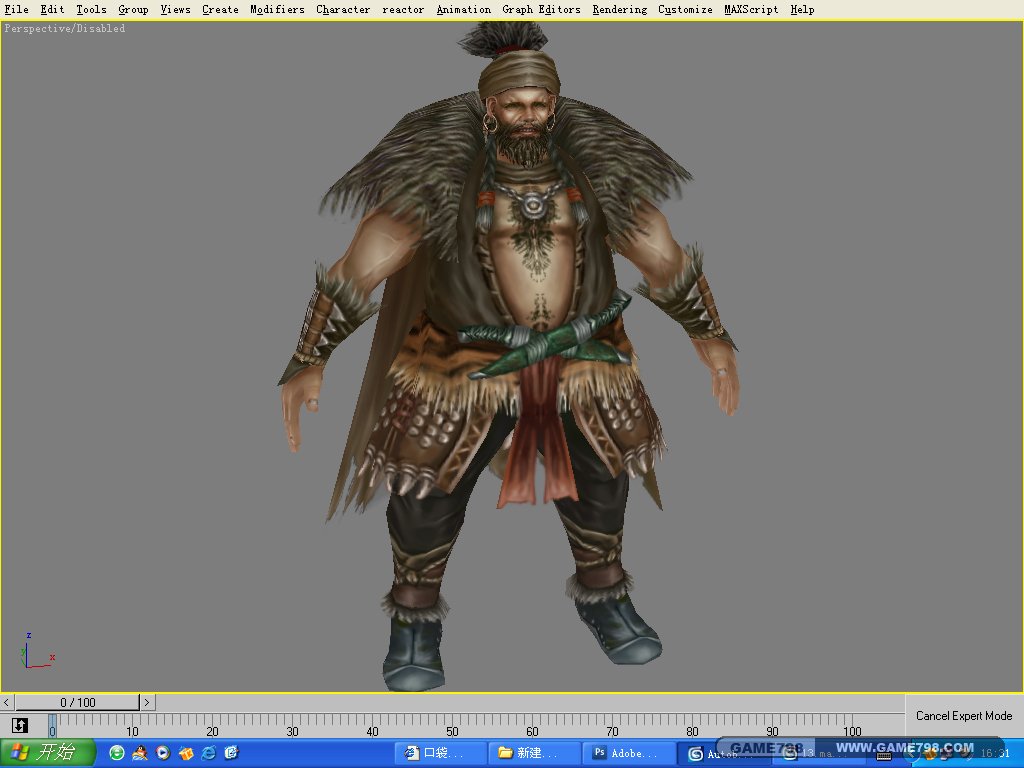This screenshot has height=768, width=1024.
Task: Step time slider back with left arrow
Action: click(x=7, y=703)
